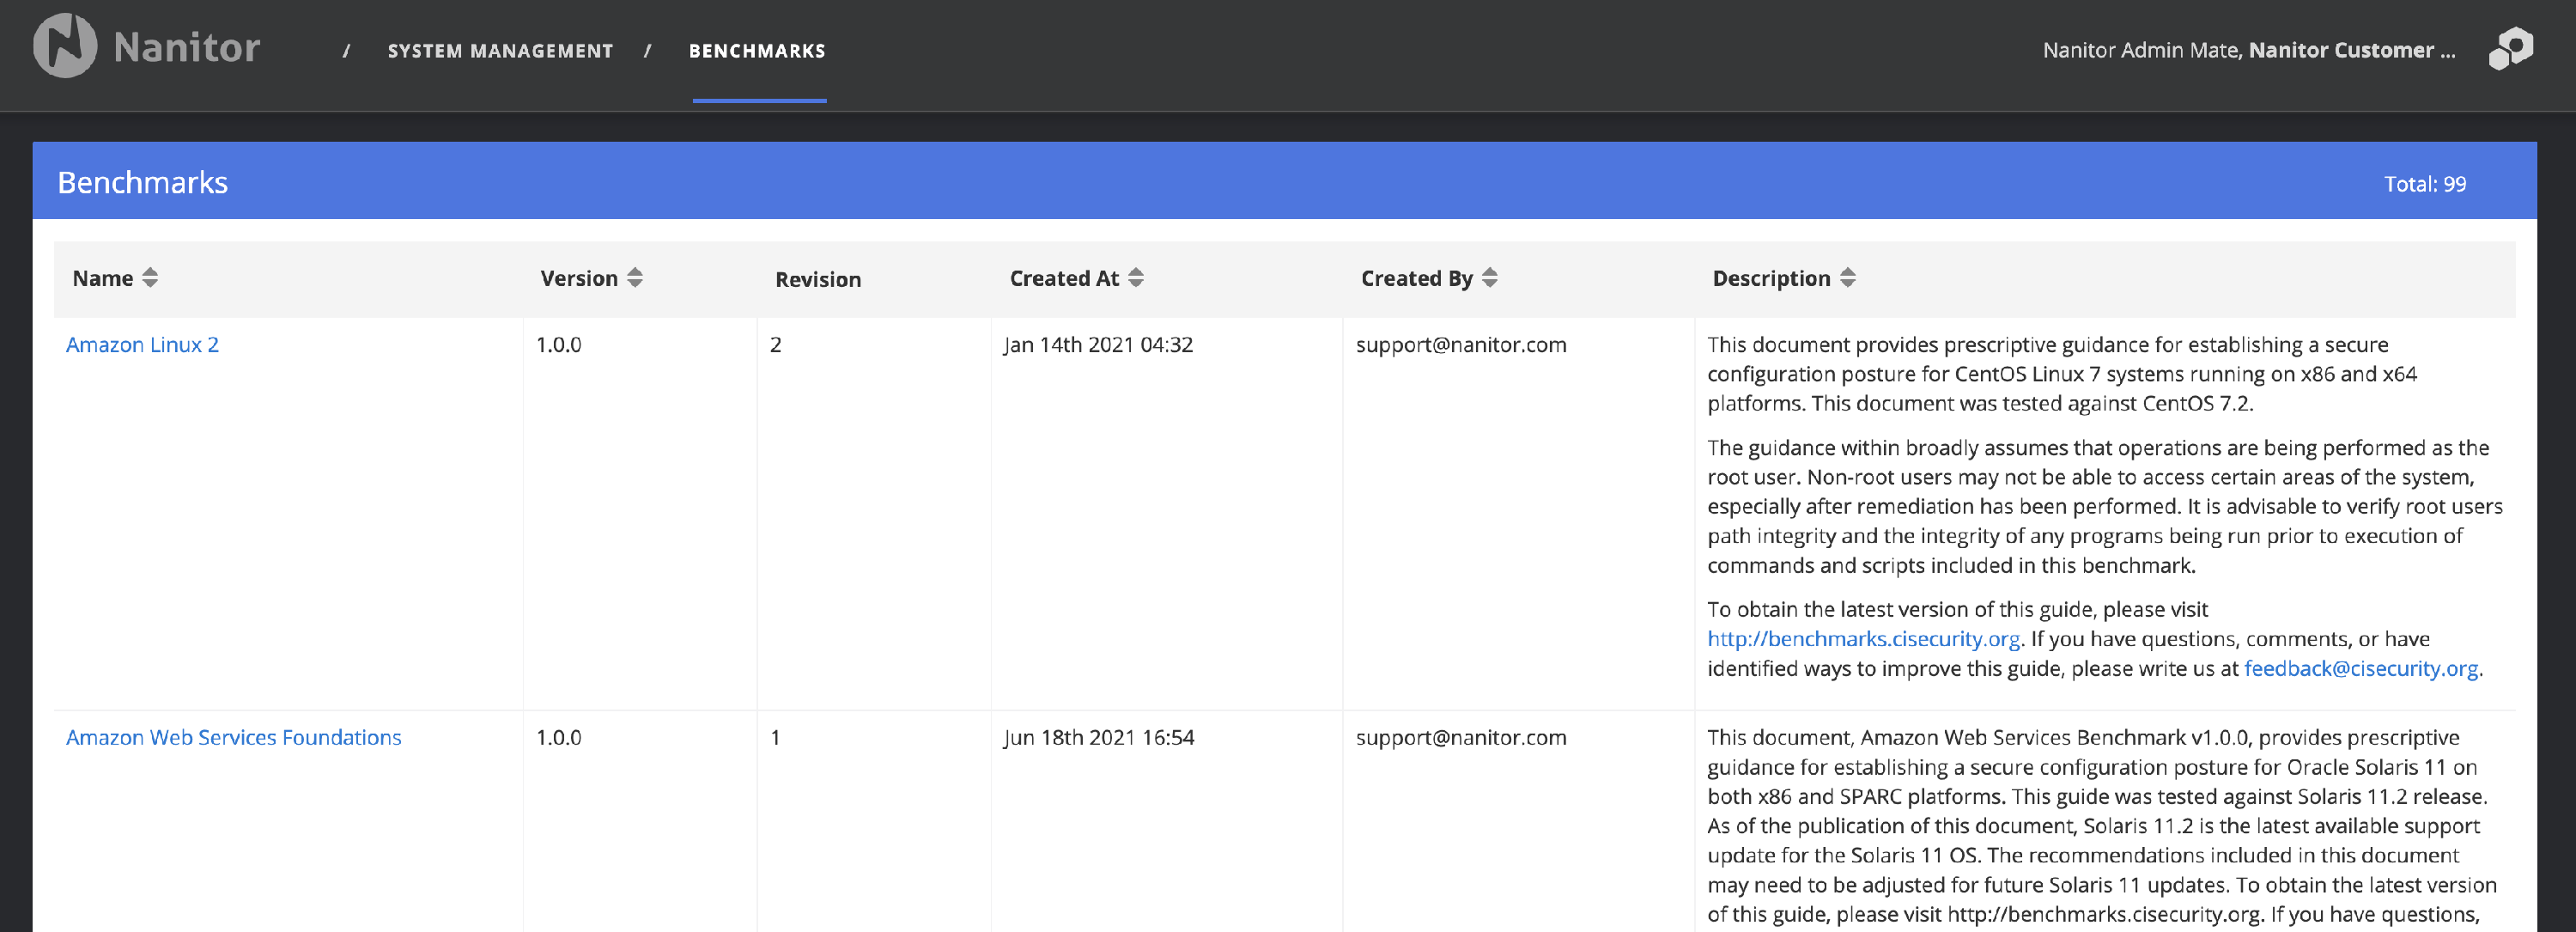Open Amazon Web Services Foundations benchmark
2576x932 pixels.
coord(233,738)
